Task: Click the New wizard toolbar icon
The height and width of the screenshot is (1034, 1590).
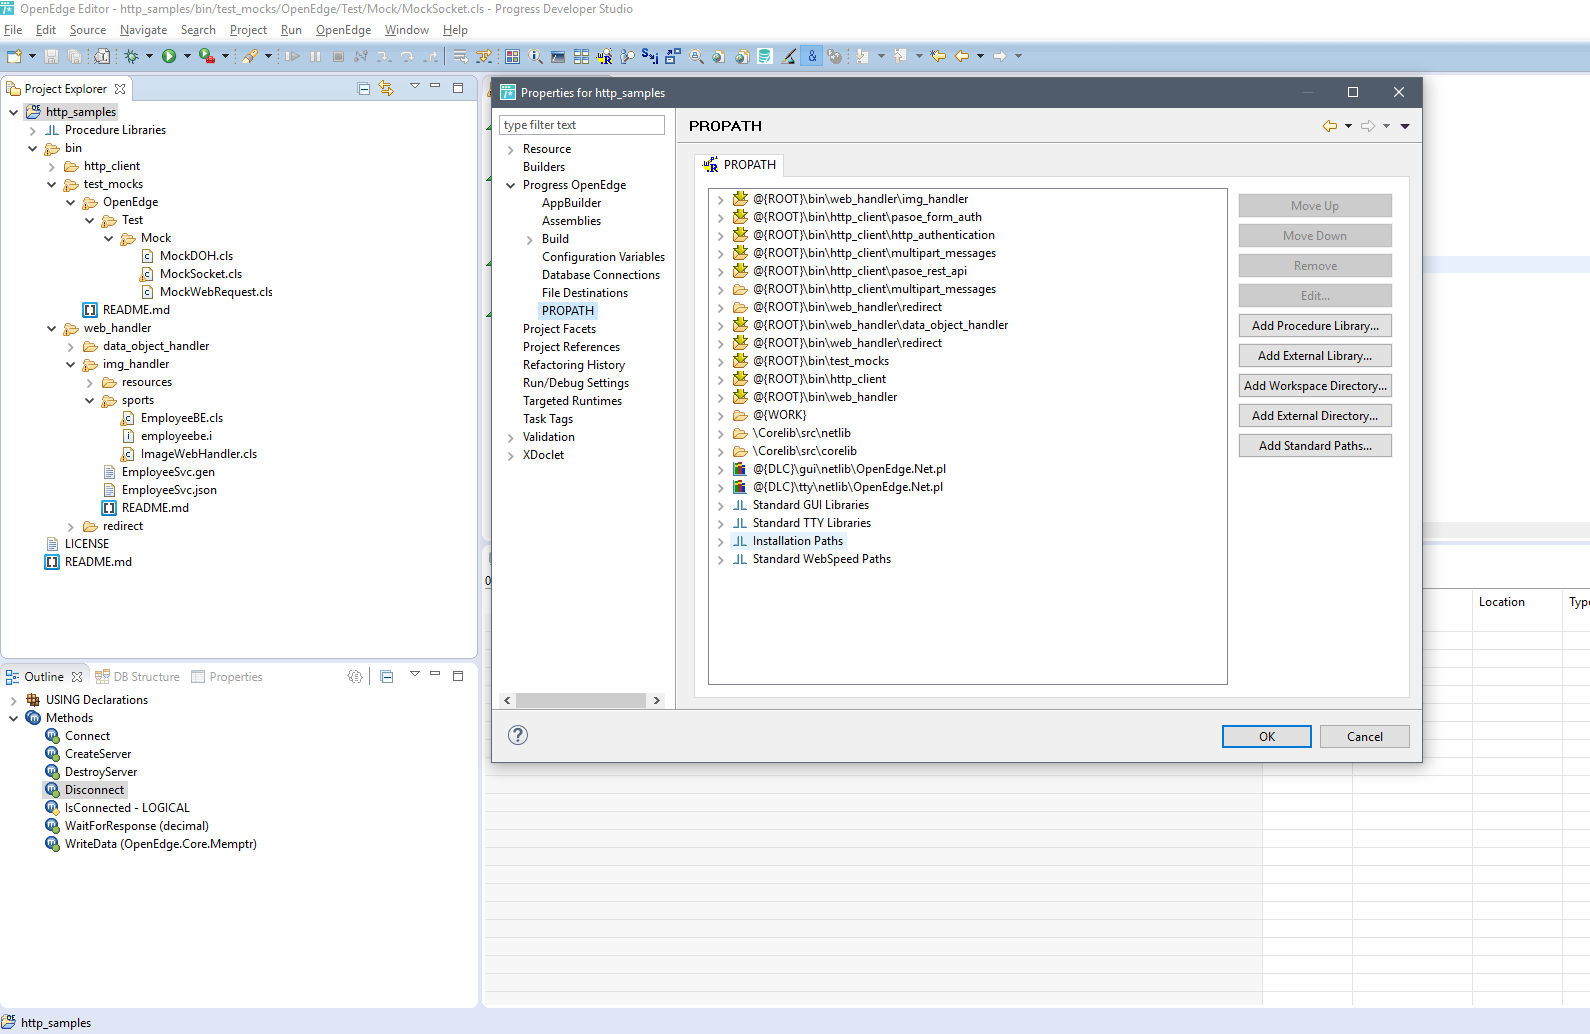Action: [14, 56]
